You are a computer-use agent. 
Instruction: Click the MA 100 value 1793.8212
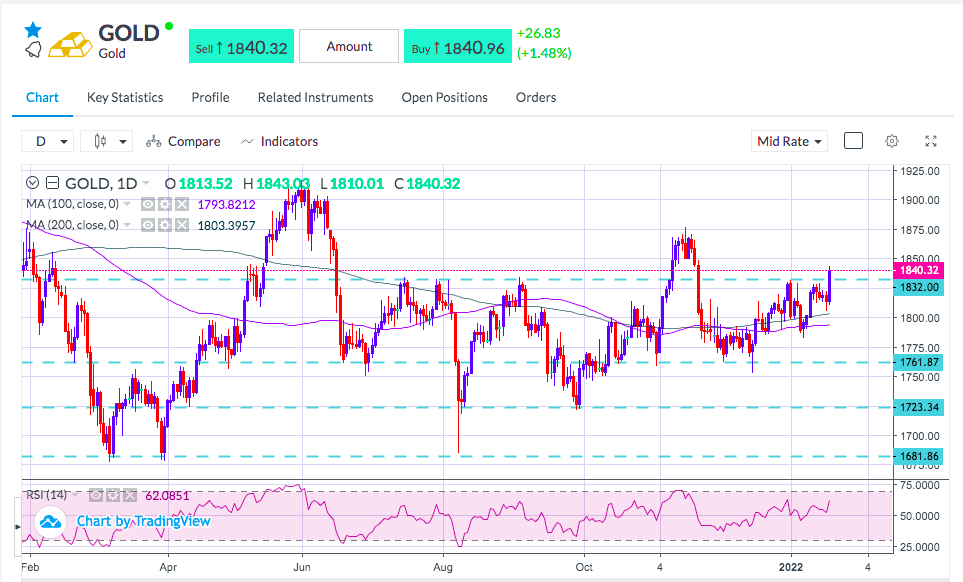(227, 204)
